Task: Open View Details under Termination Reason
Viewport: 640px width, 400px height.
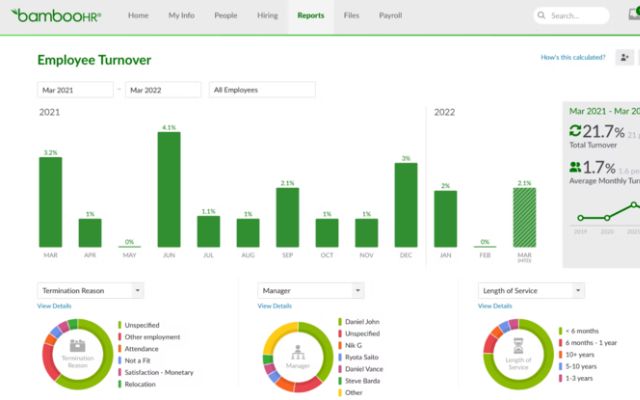Action: pyautogui.click(x=54, y=306)
